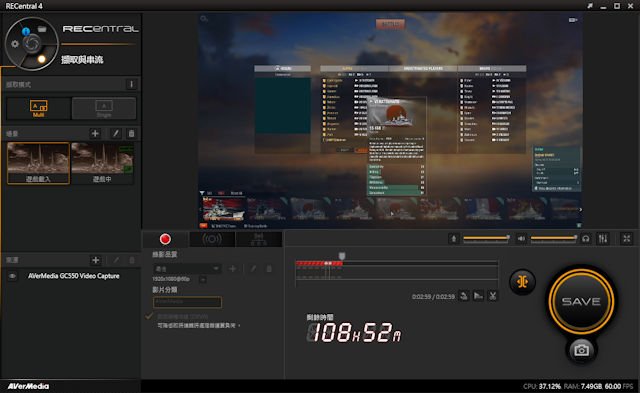640x393 pixels.
Task: Click the headphone monitor icon
Action: tap(586, 239)
